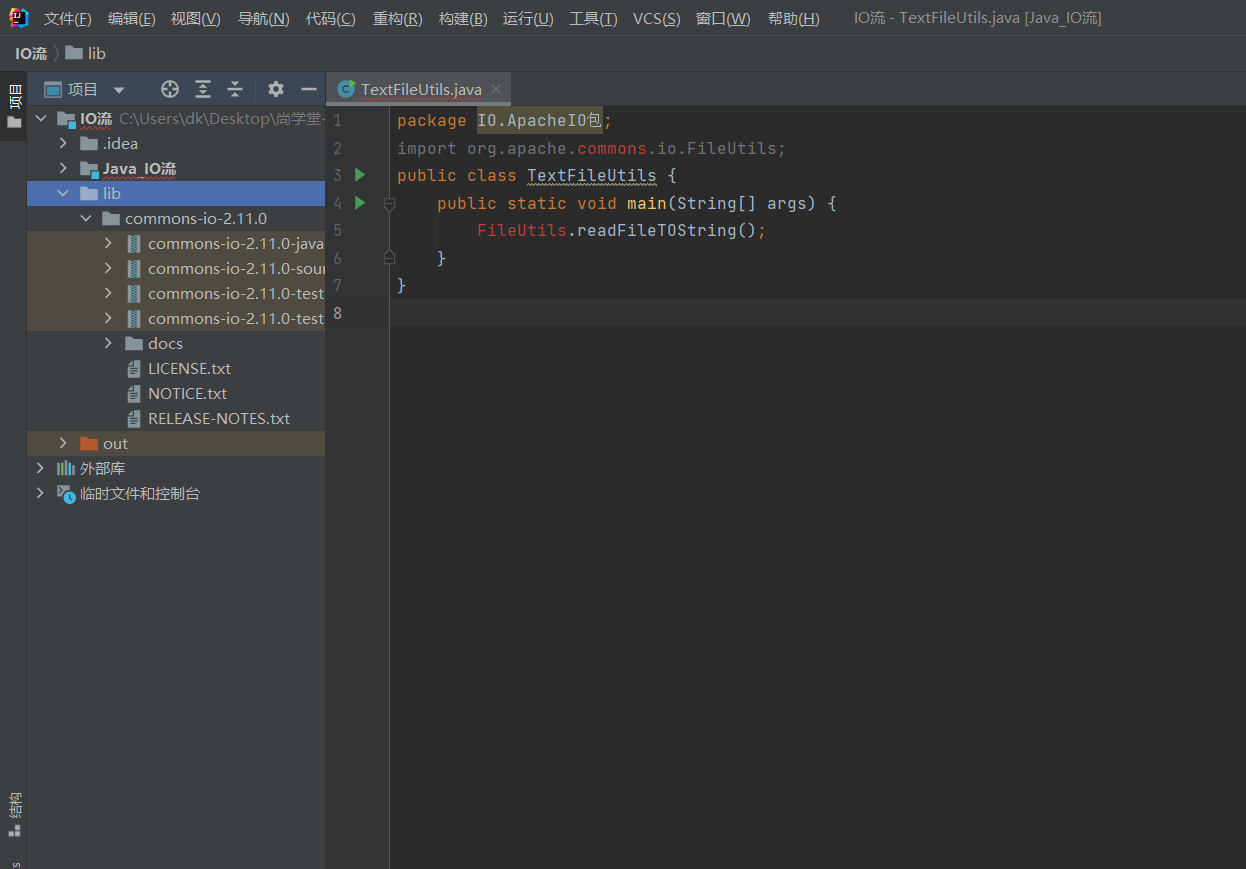Expand the commons-io-2.11.0-java jar node

108,243
